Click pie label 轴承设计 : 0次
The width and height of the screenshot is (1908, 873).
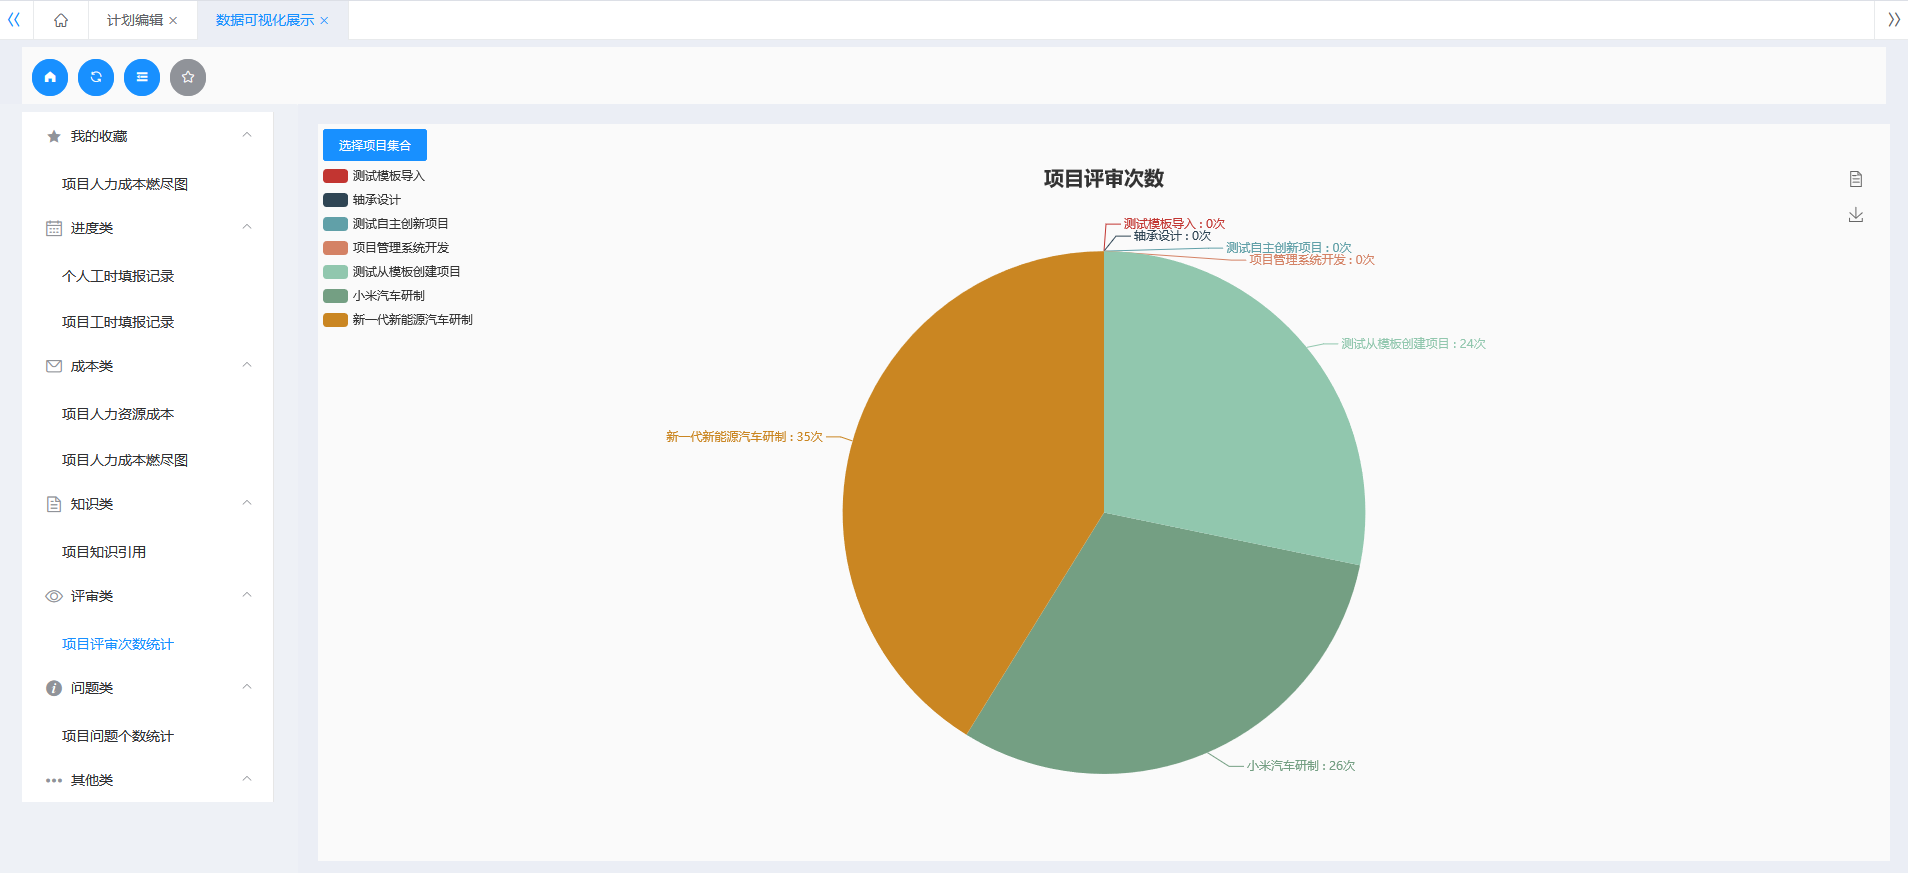[x=1172, y=236]
